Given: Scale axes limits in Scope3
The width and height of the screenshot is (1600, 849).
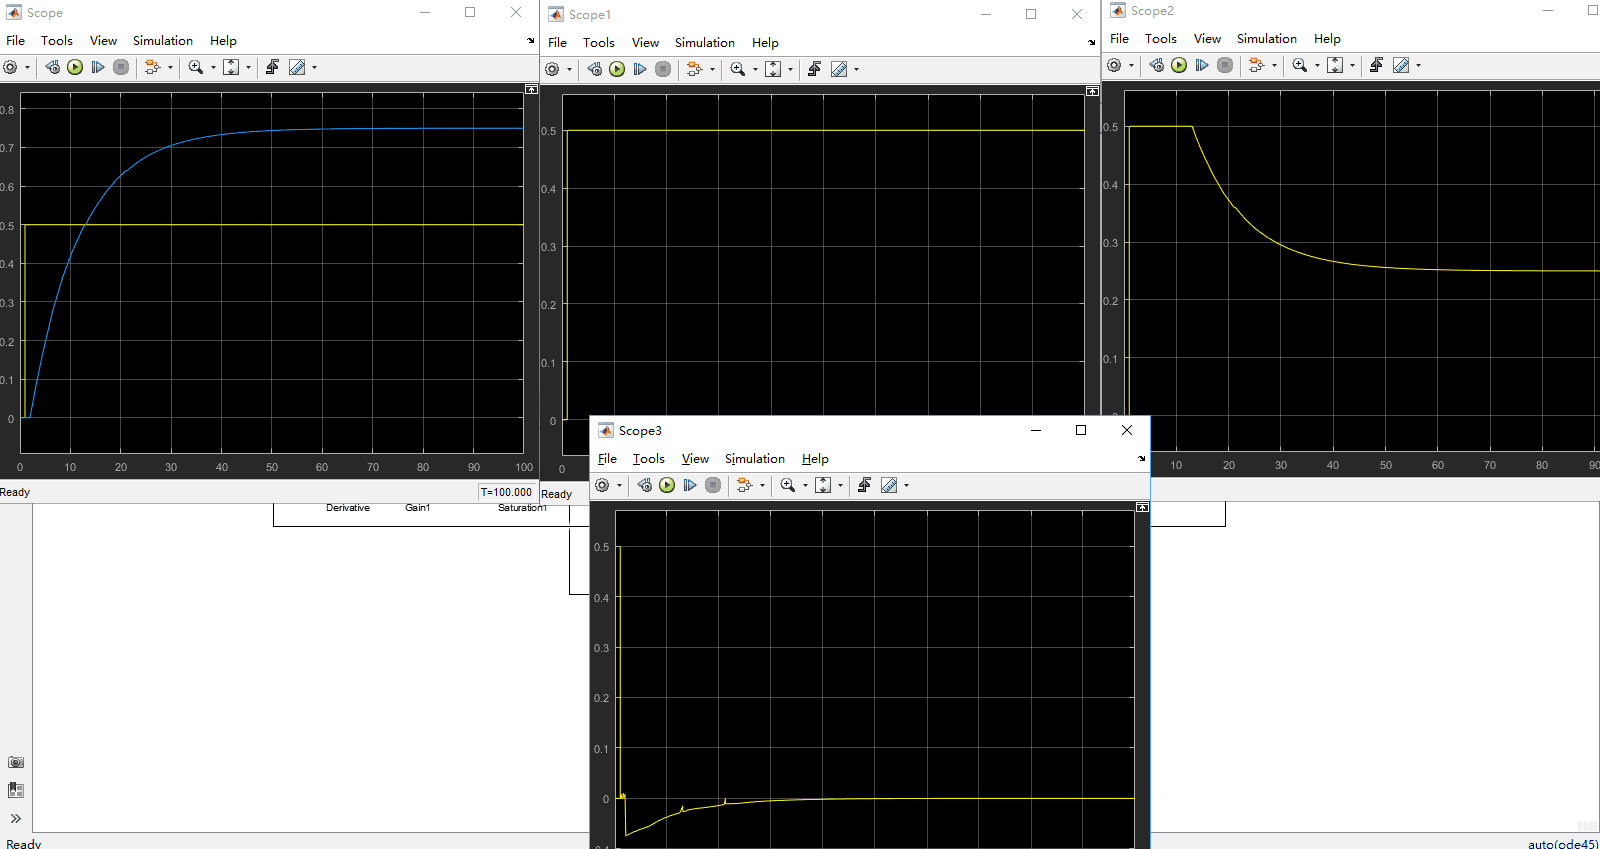Looking at the screenshot, I should tap(823, 485).
